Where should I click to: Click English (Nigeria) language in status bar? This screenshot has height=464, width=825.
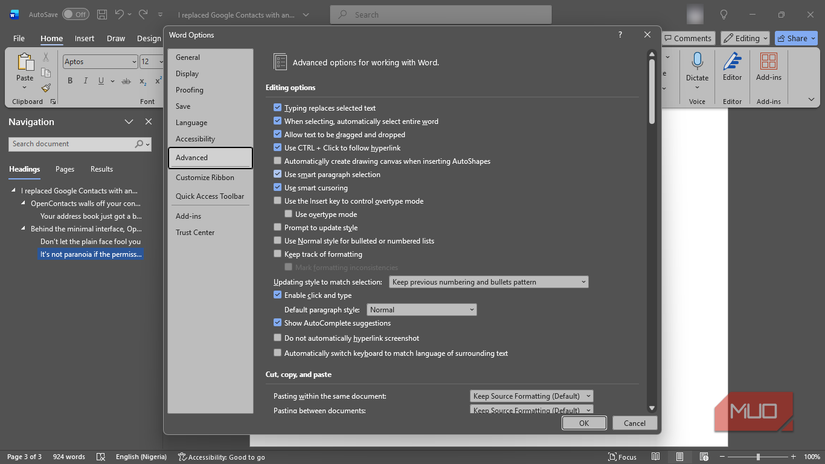click(141, 457)
